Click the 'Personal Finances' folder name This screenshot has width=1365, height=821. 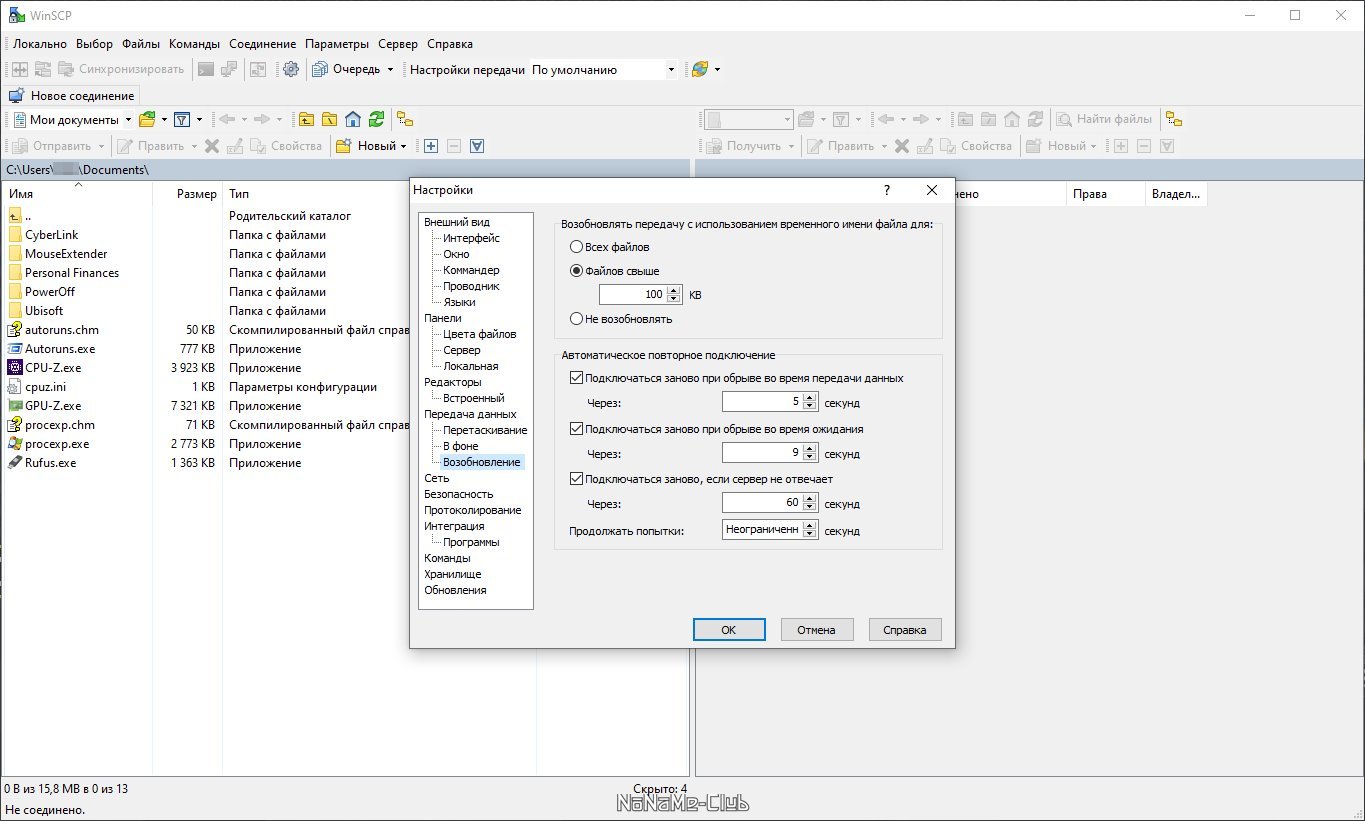(x=72, y=273)
